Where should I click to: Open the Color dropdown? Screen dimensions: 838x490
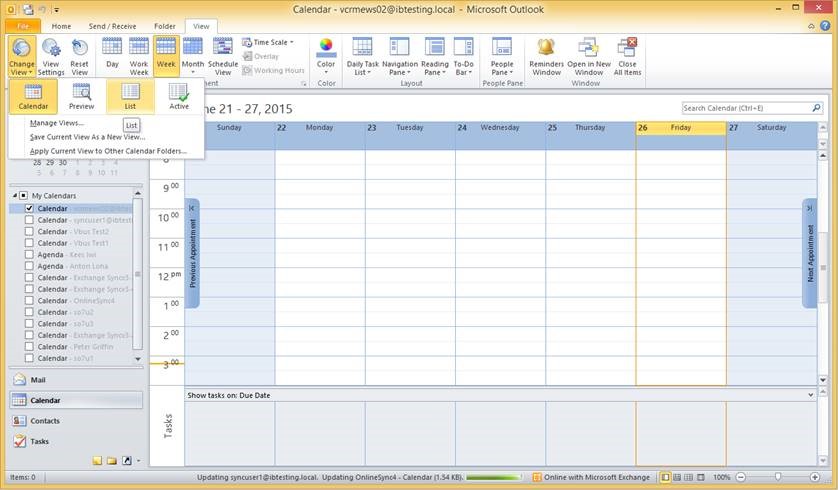click(x=326, y=57)
